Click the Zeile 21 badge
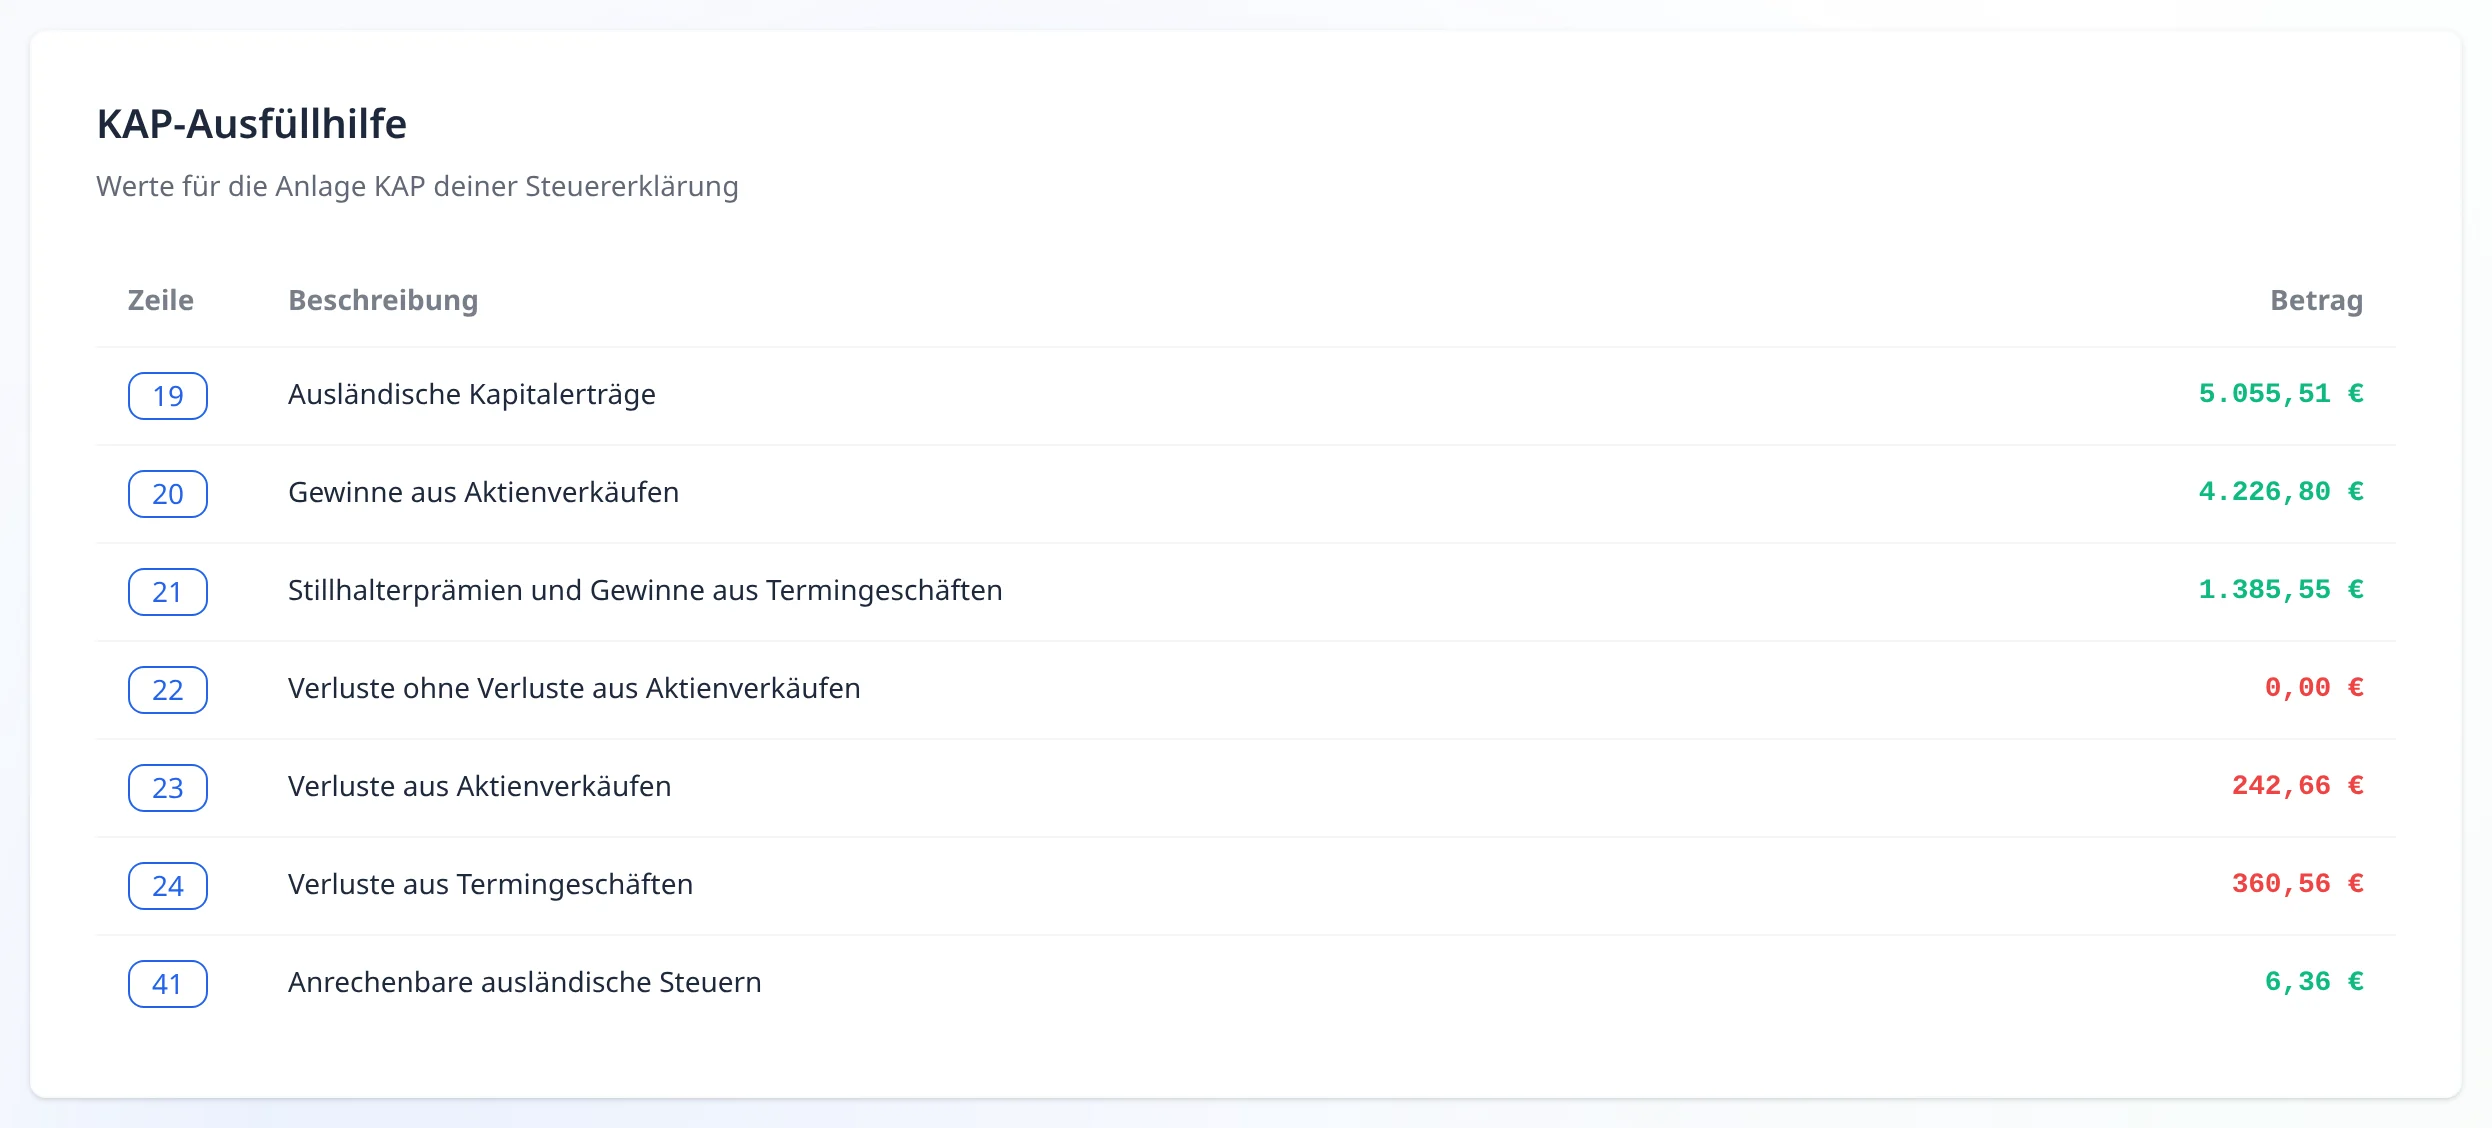 [x=168, y=592]
